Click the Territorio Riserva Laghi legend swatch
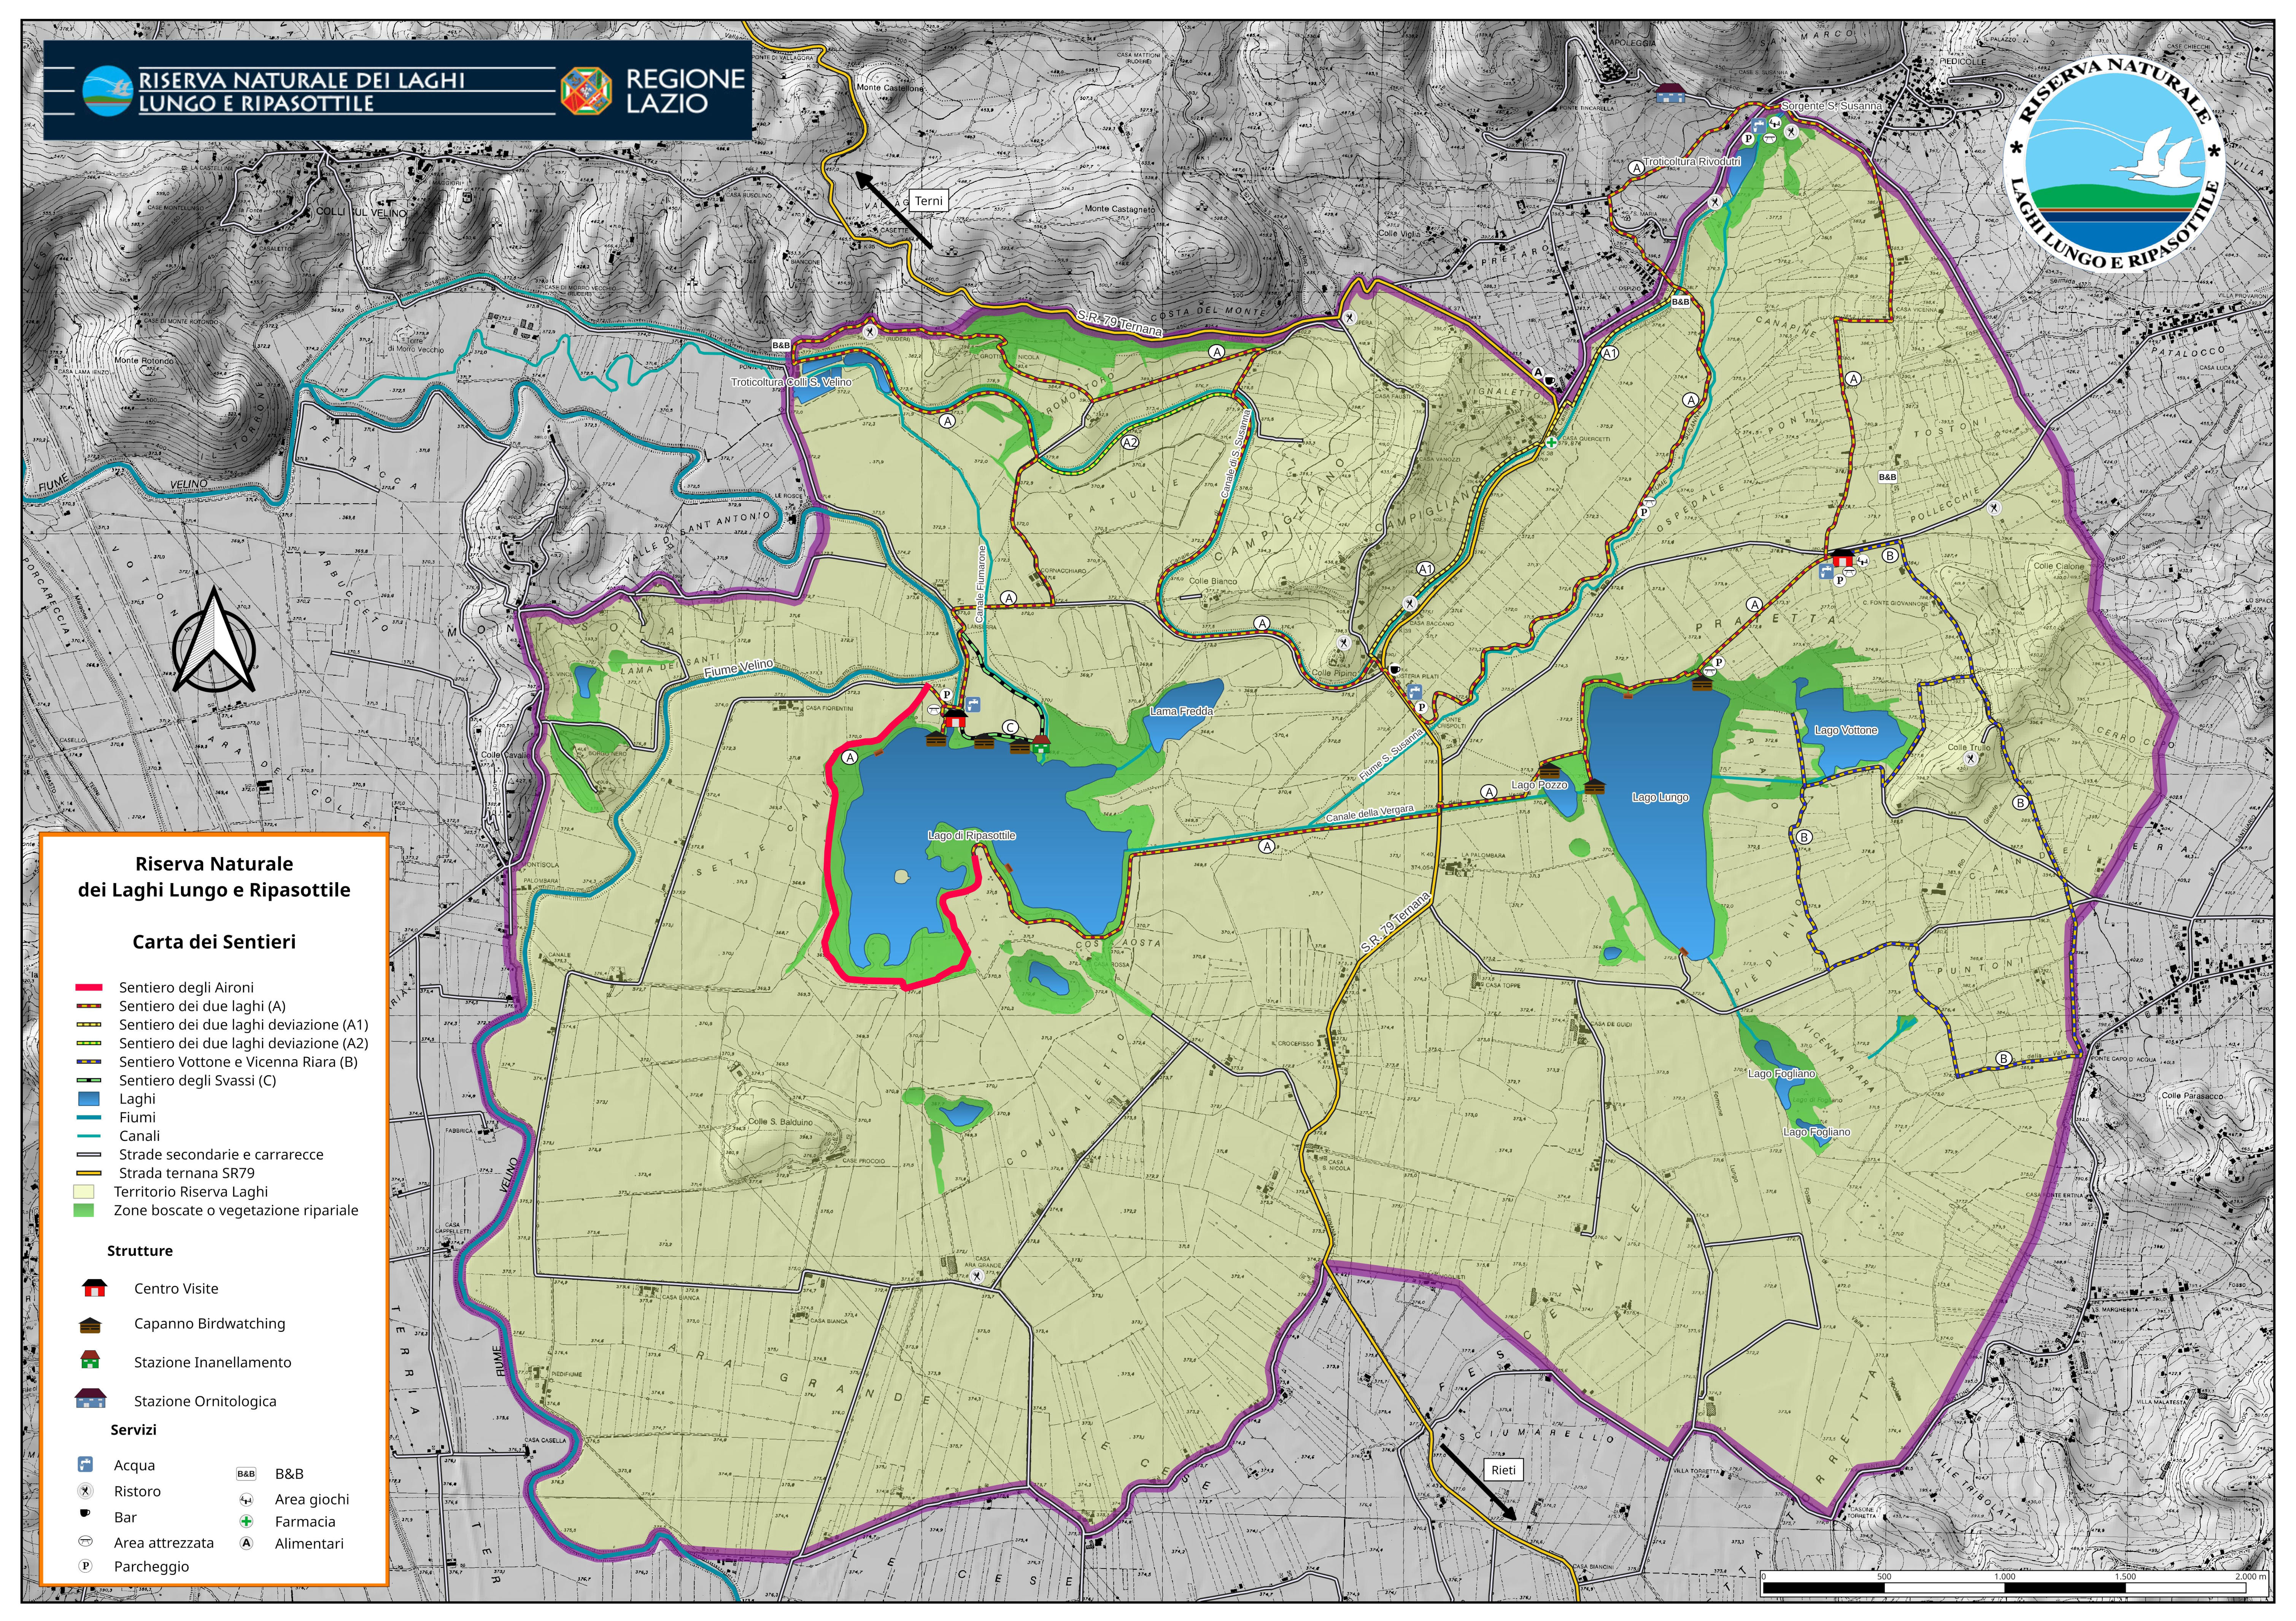The width and height of the screenshot is (2296, 1621). (84, 1191)
